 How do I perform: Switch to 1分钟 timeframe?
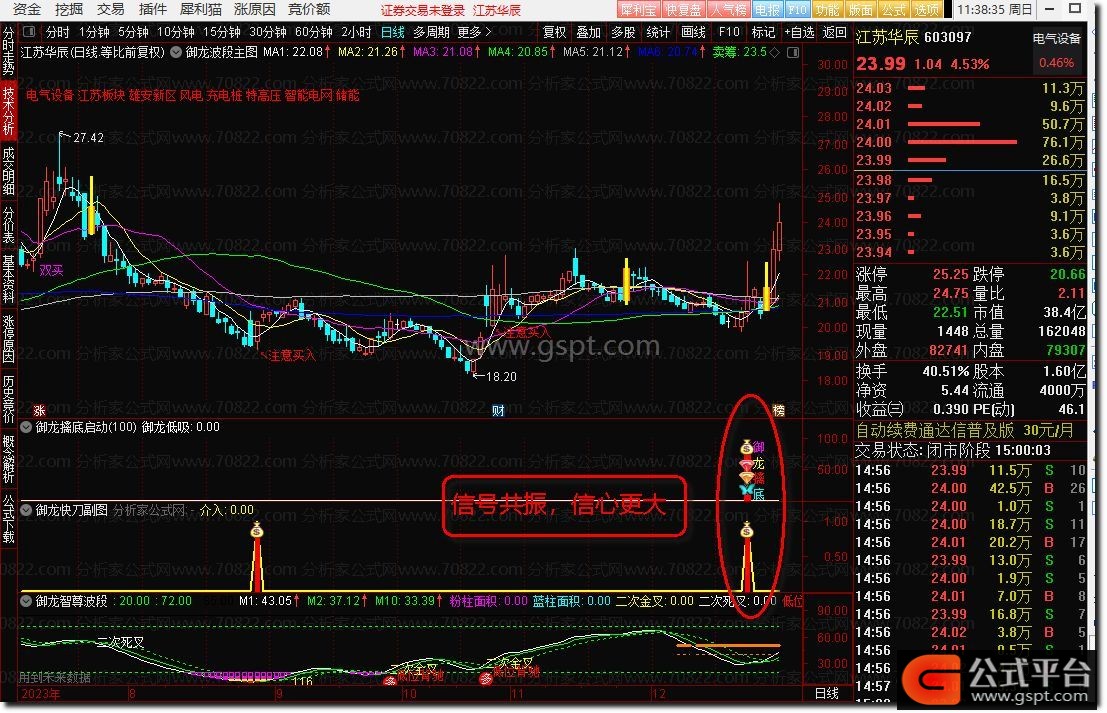click(95, 32)
